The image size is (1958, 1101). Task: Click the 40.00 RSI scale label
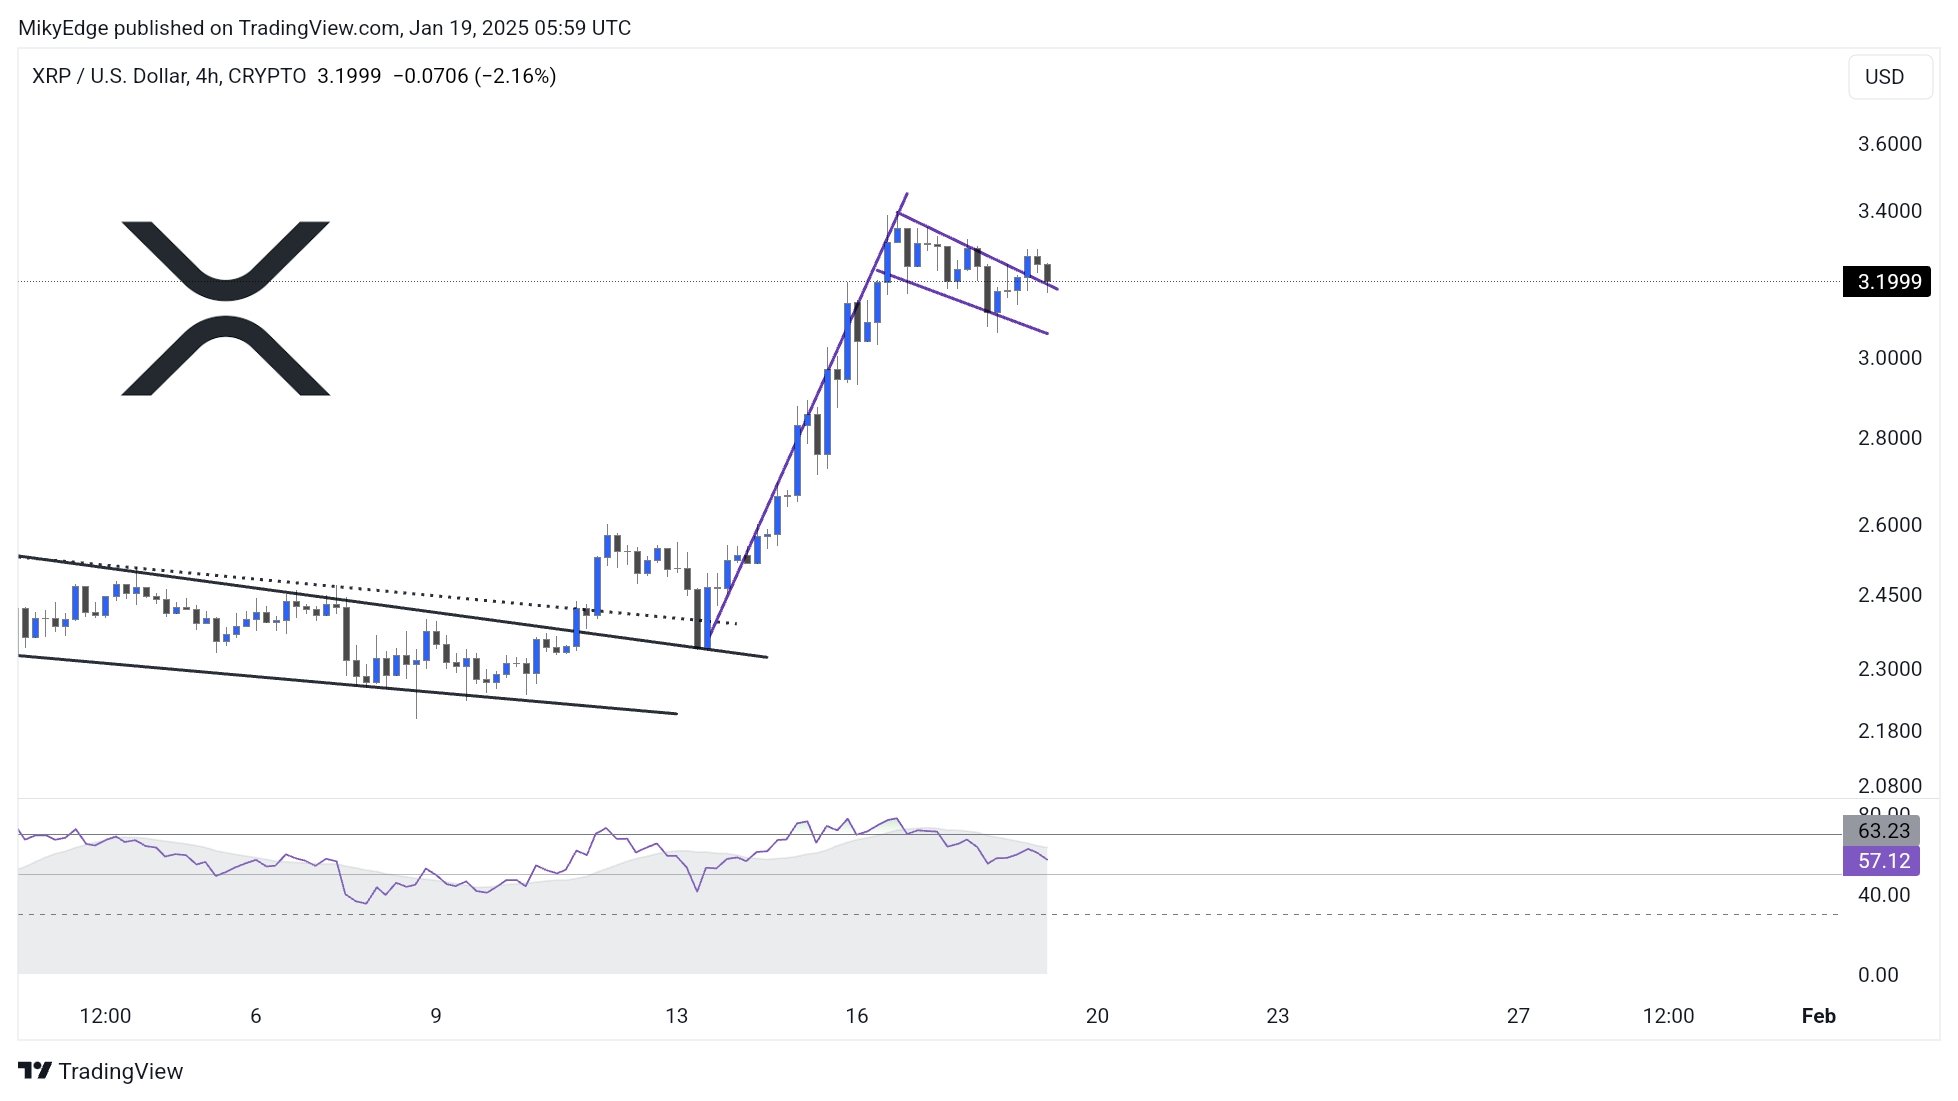(x=1883, y=895)
